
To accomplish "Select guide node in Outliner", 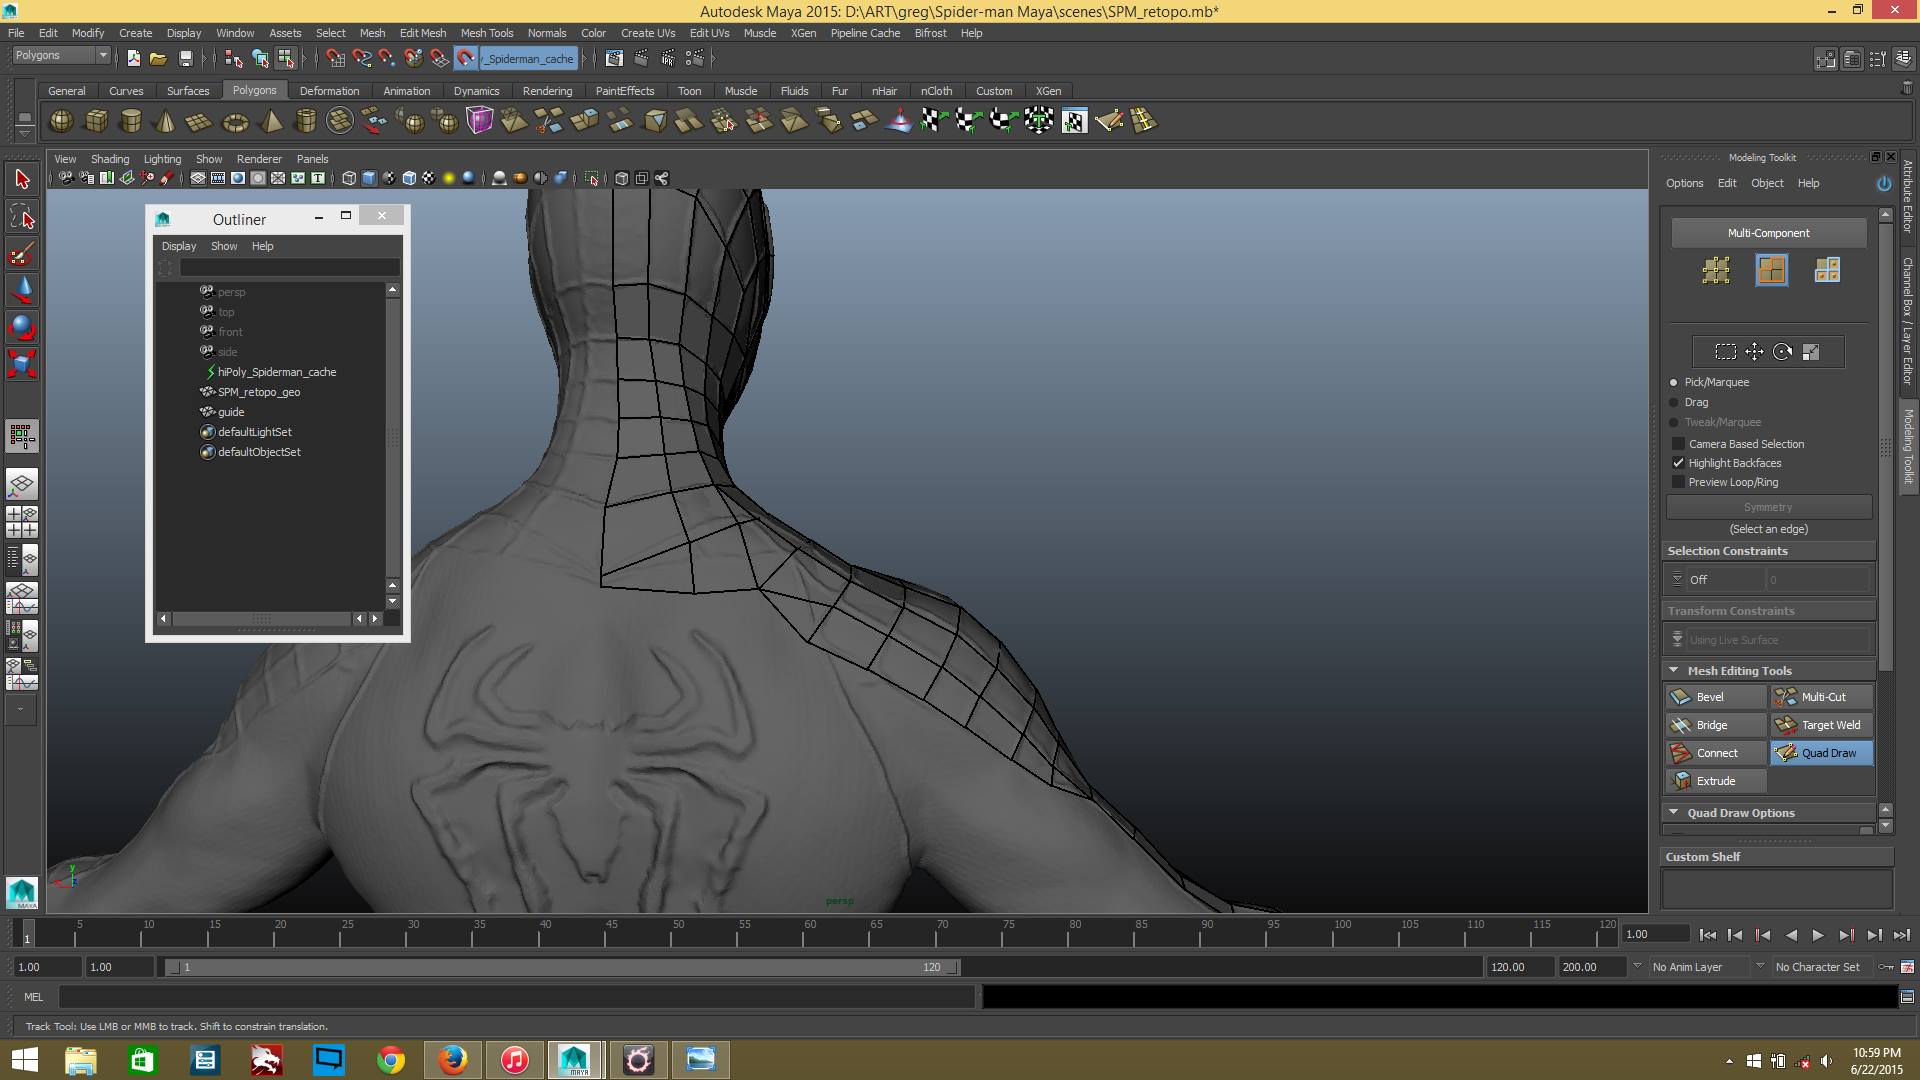I will click(x=231, y=412).
